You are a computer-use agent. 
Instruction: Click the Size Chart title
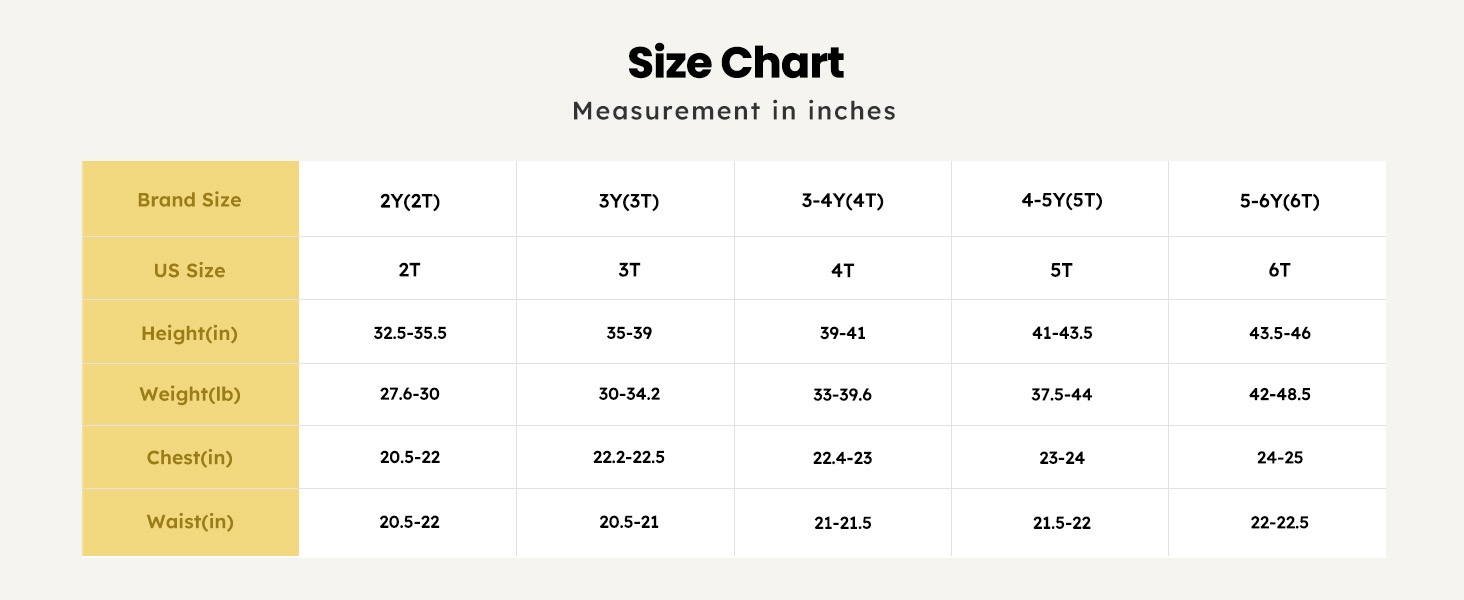coord(735,63)
